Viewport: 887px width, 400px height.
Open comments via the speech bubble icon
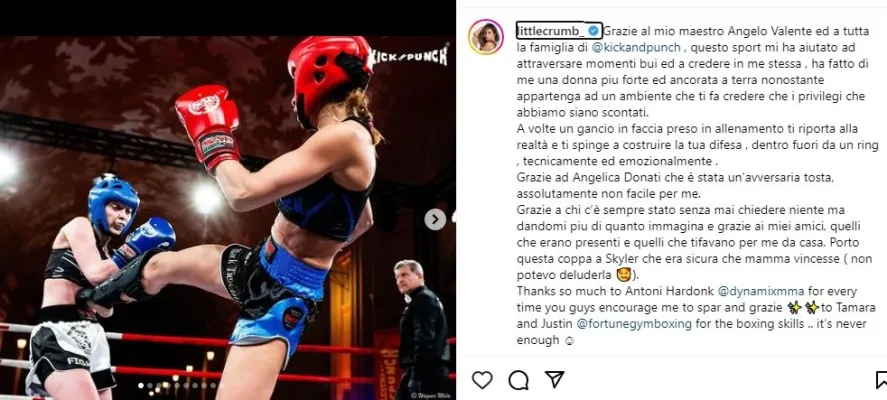[x=518, y=380]
